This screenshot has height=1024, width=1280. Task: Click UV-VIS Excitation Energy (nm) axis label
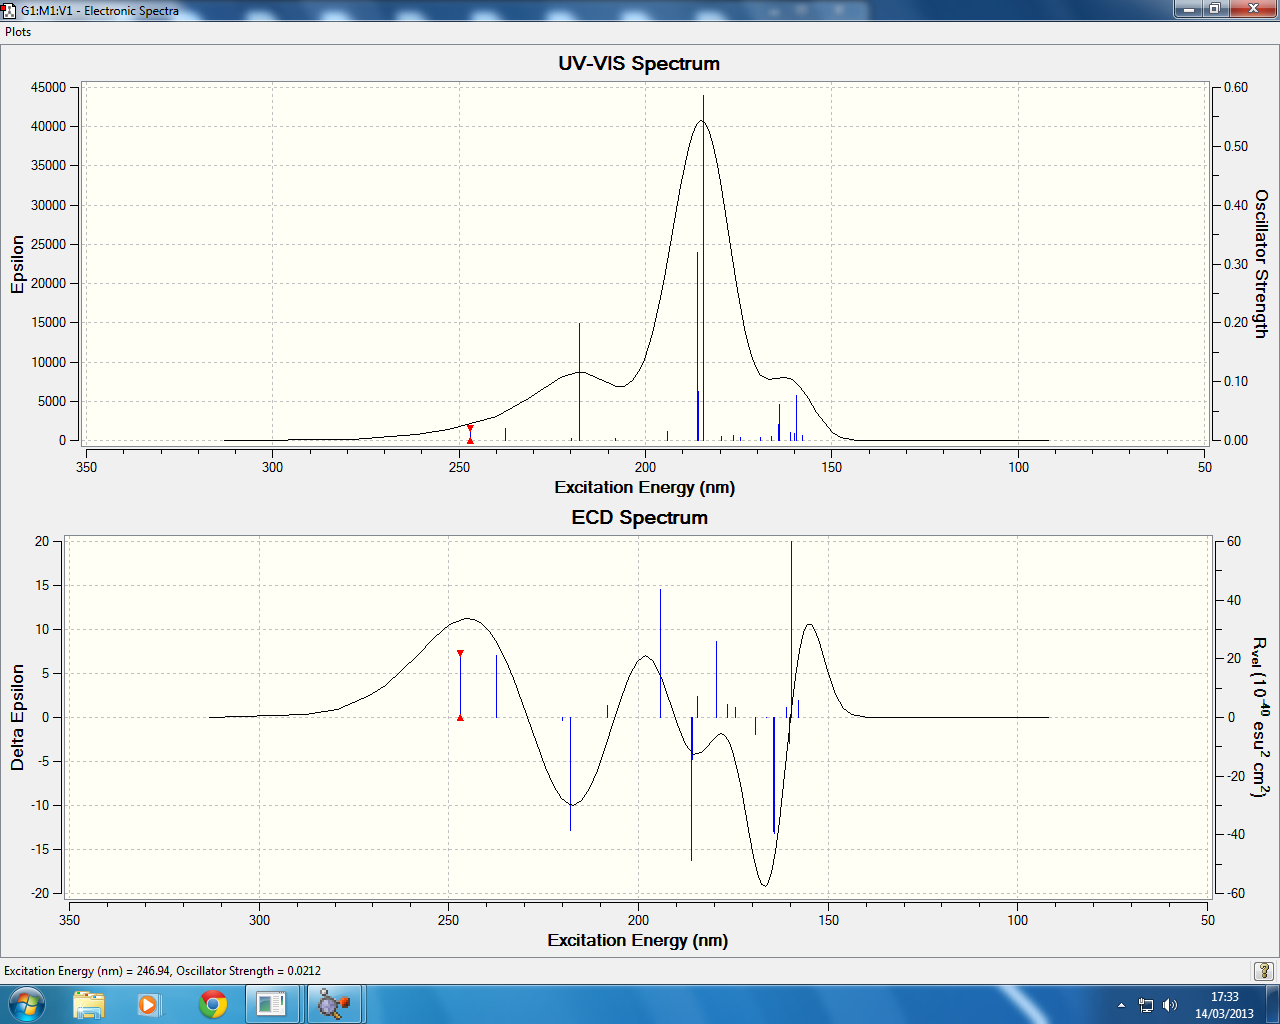(x=644, y=487)
